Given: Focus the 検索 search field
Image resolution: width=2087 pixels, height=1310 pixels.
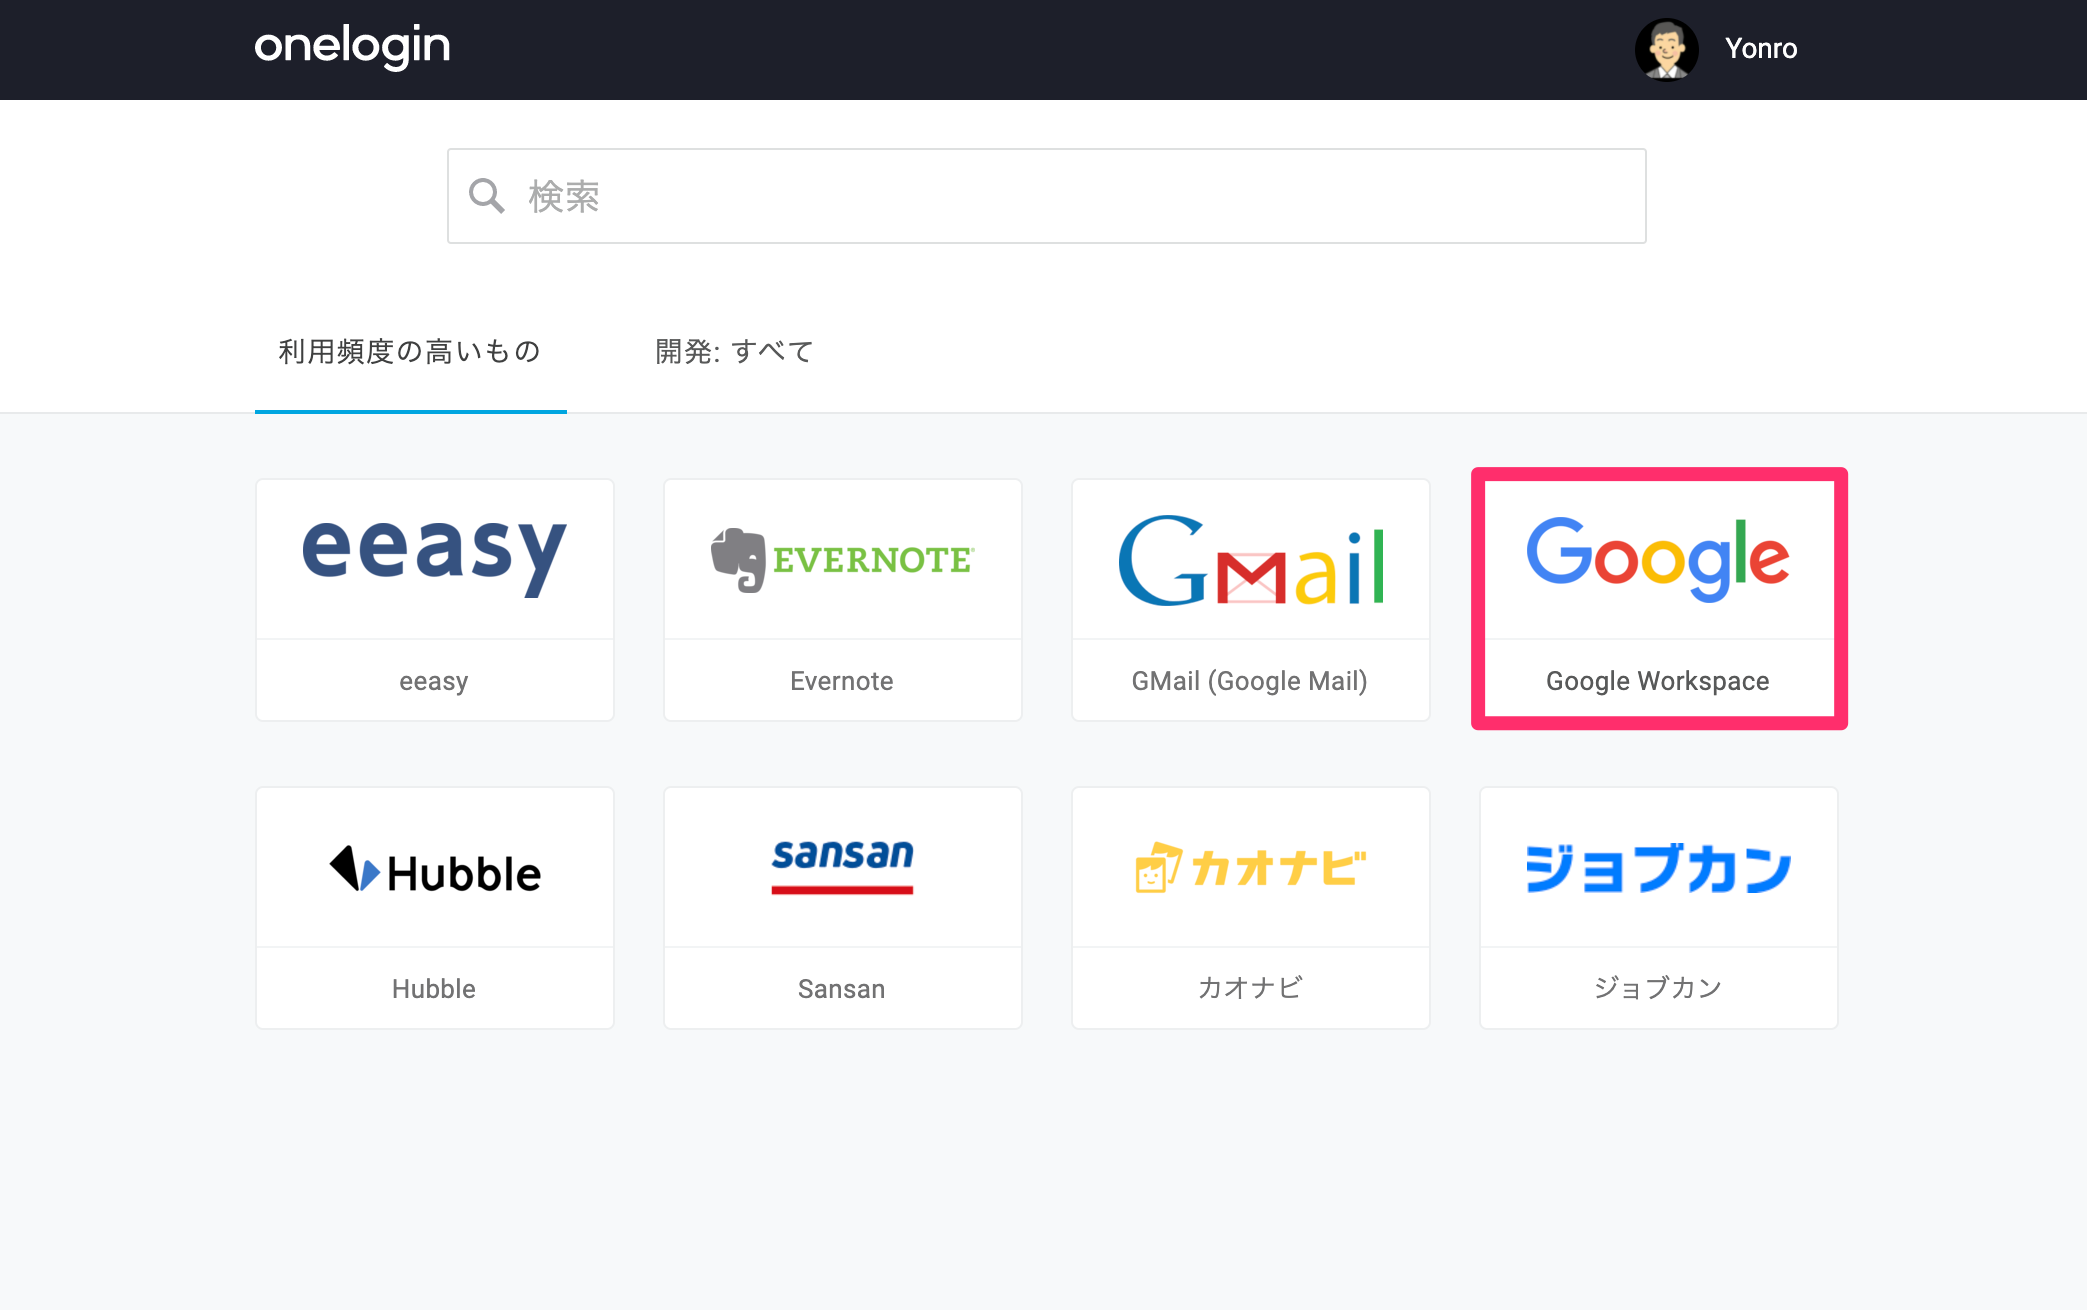Looking at the screenshot, I should tap(1046, 196).
